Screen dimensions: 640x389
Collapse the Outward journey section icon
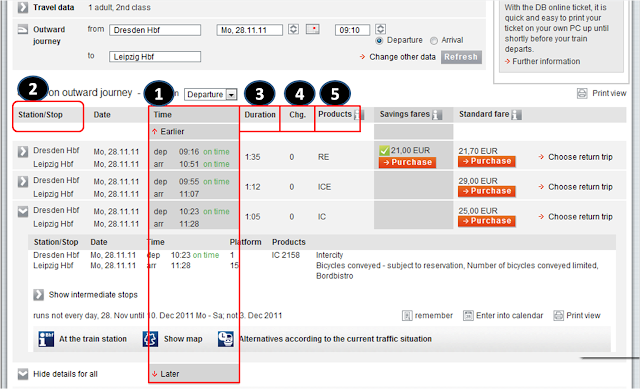pos(23,29)
